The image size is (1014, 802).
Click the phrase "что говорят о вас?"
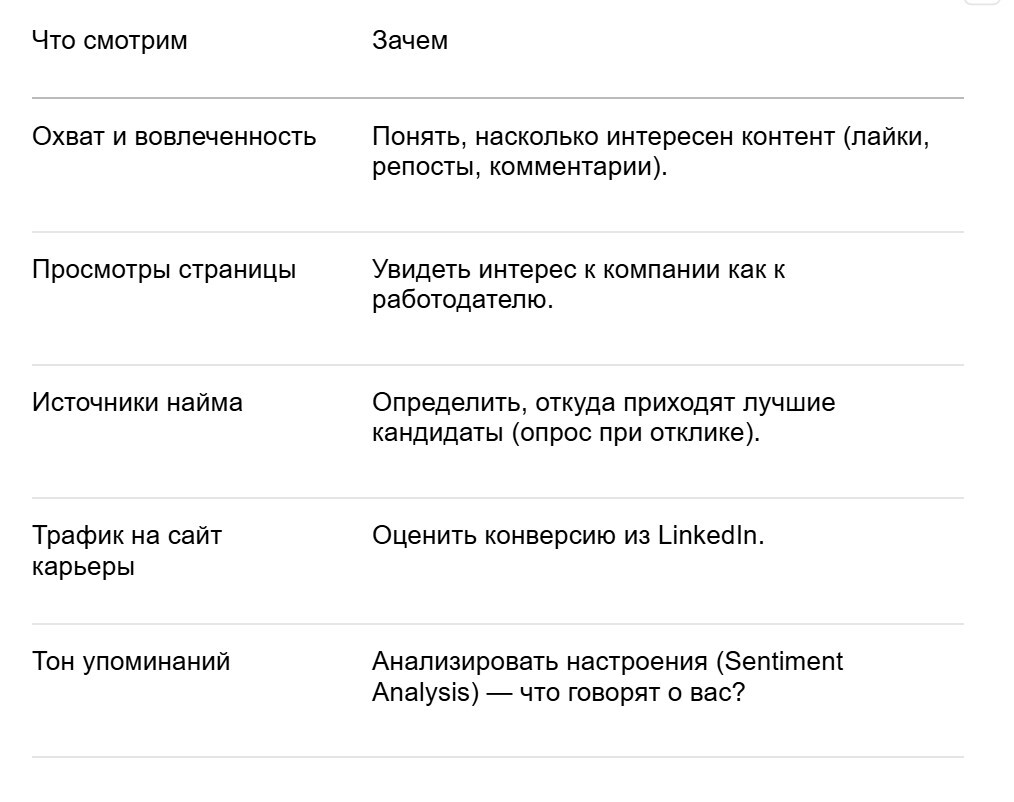click(632, 693)
